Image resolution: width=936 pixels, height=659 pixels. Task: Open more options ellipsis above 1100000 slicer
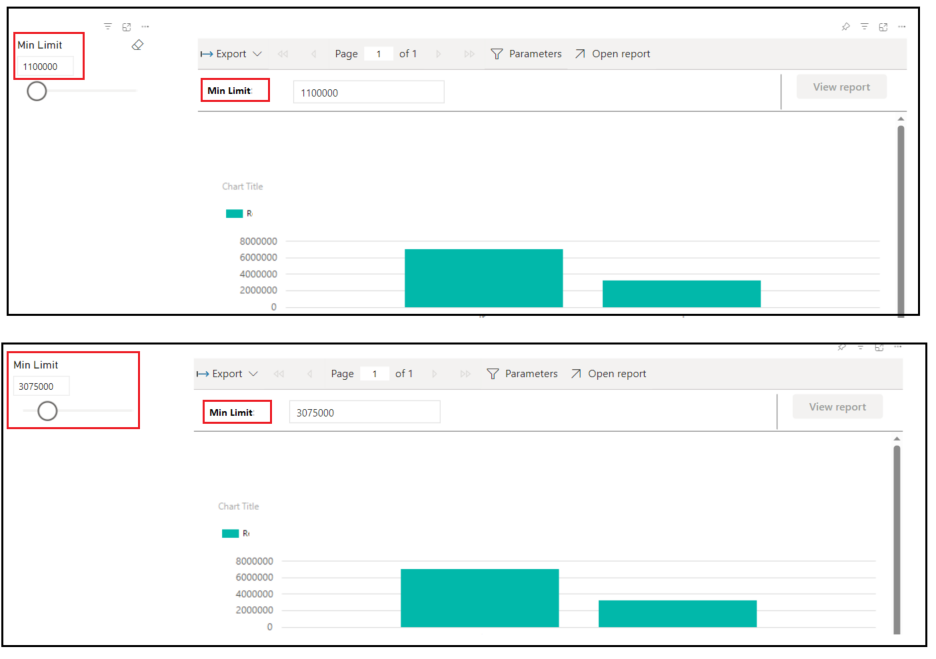[145, 27]
